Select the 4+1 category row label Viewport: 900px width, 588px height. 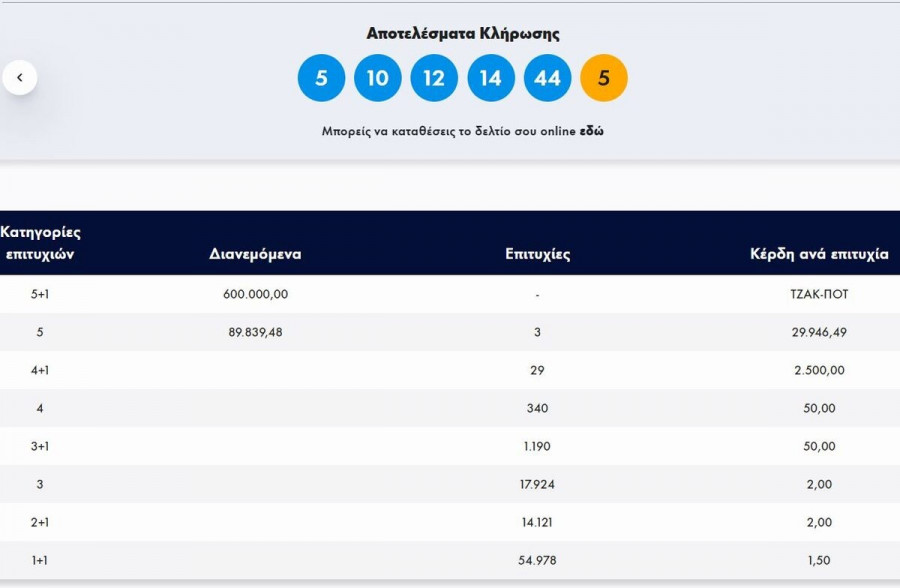40,370
